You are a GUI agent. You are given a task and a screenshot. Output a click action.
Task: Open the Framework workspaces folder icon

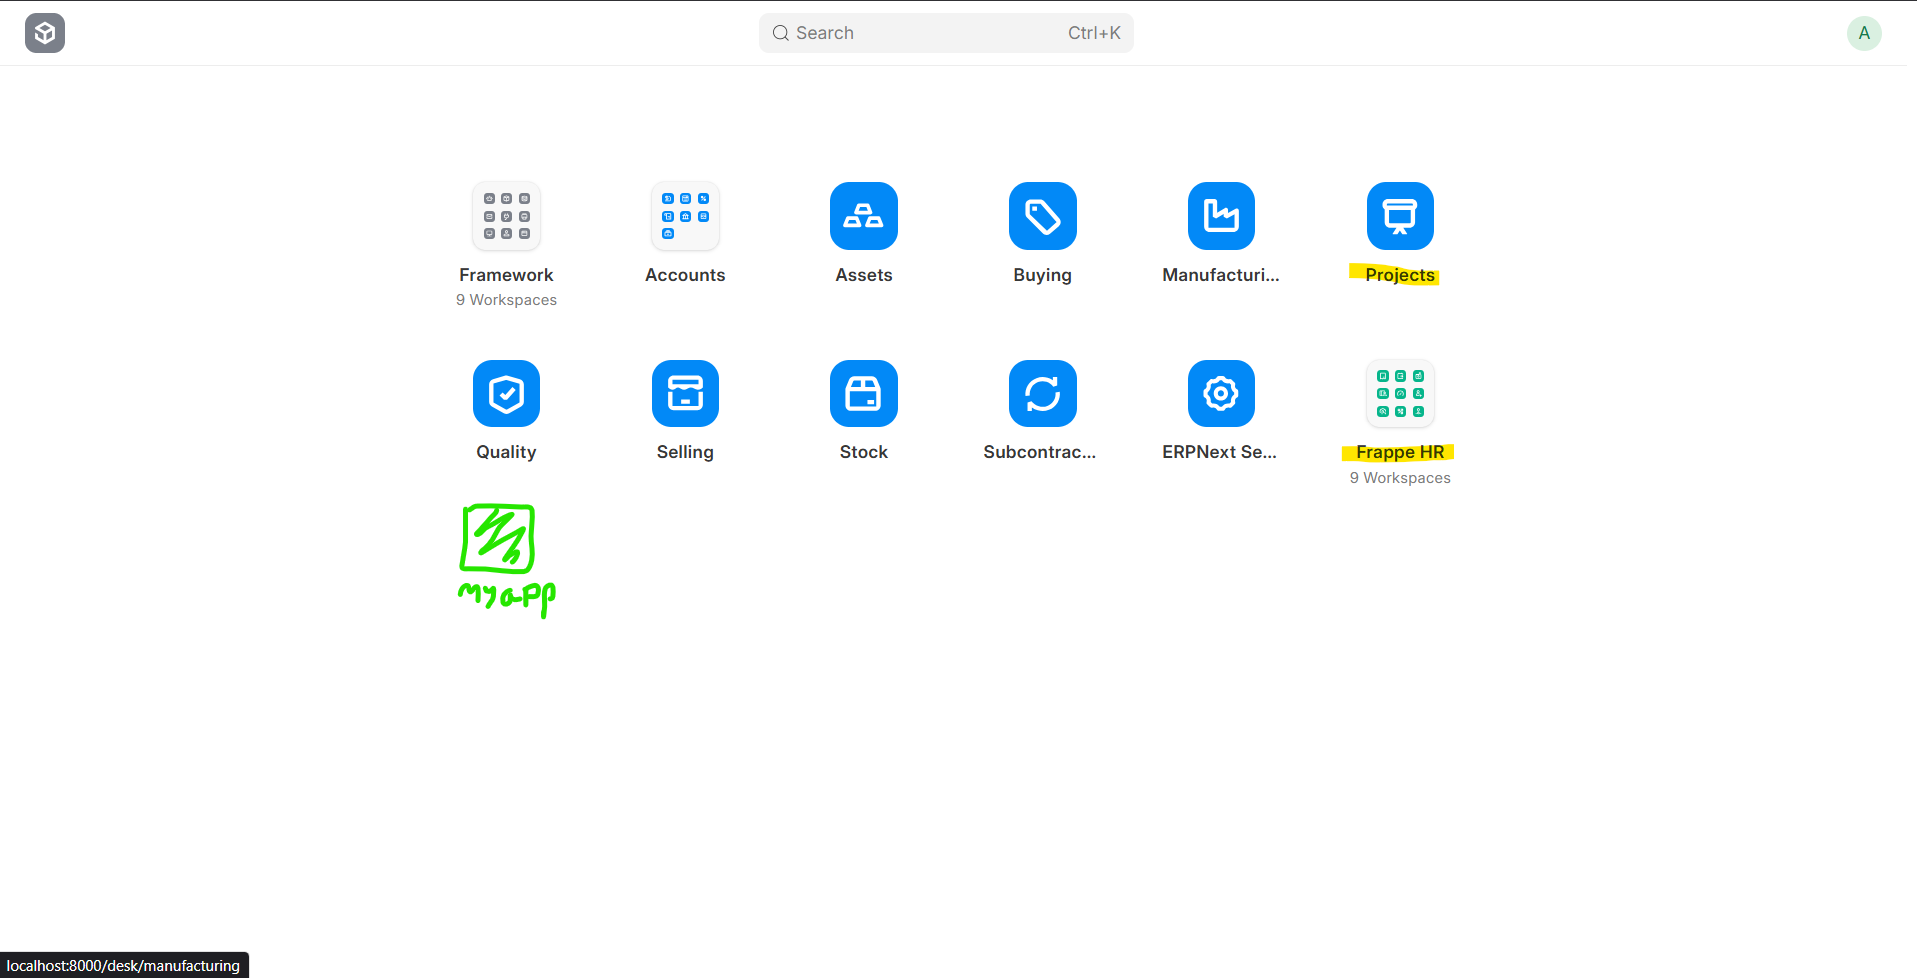pos(506,216)
